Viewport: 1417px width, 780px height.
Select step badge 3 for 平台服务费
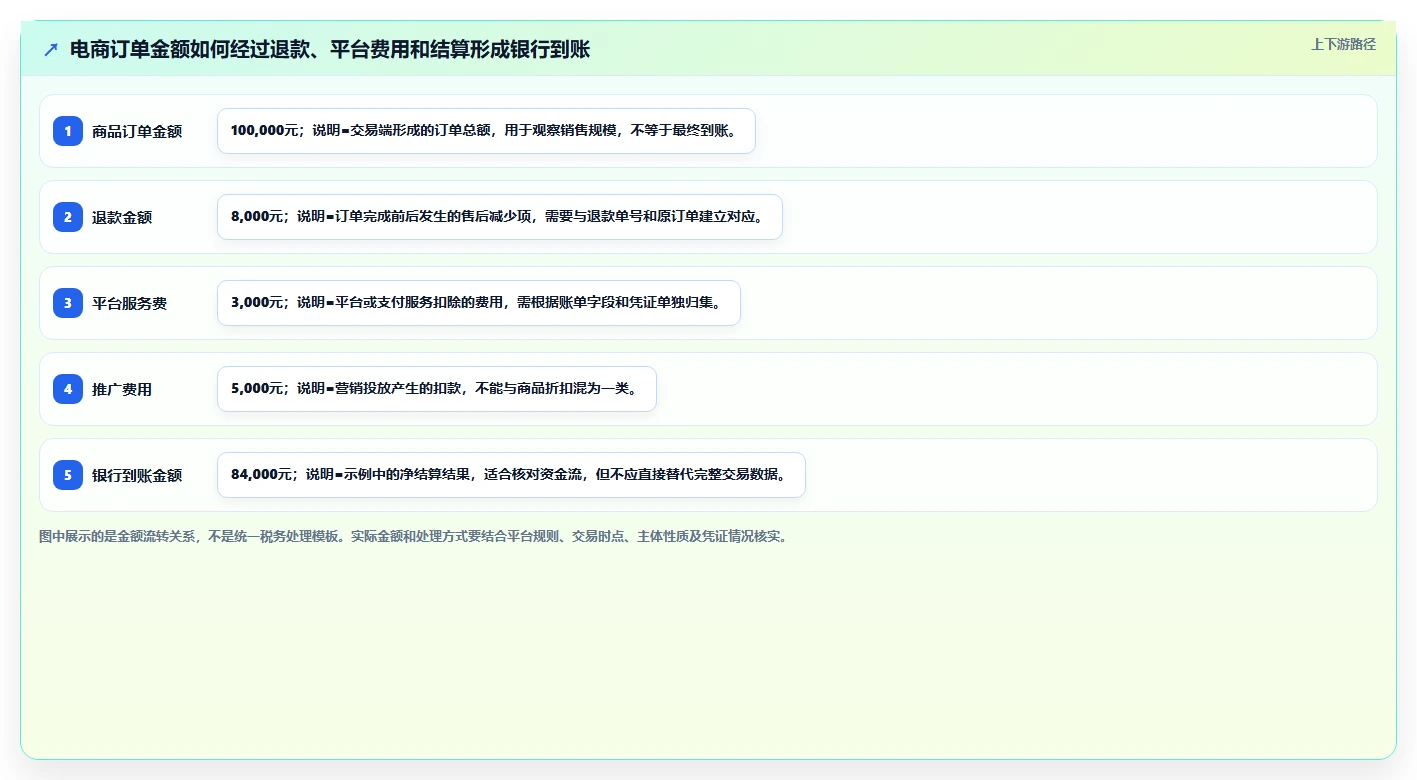tap(68, 303)
